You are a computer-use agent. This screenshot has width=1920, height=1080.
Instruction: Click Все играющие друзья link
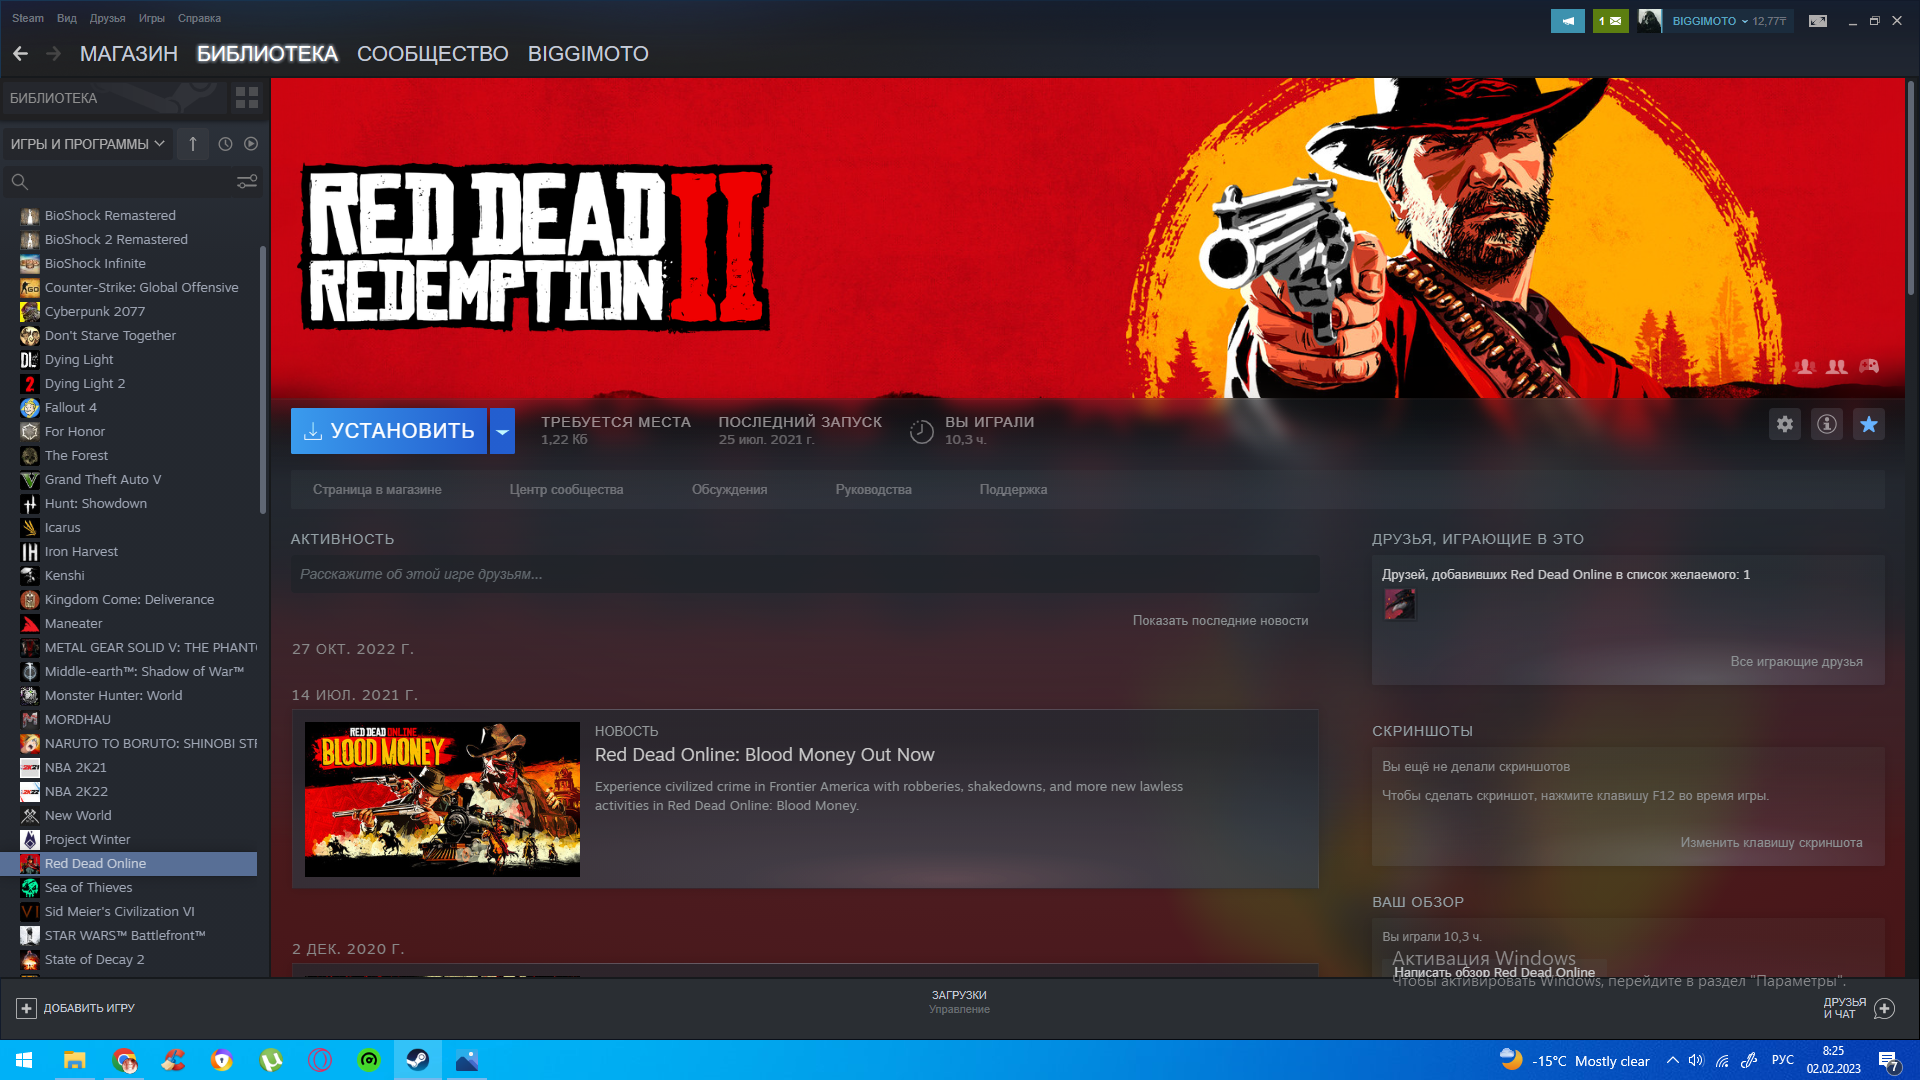coord(1796,662)
